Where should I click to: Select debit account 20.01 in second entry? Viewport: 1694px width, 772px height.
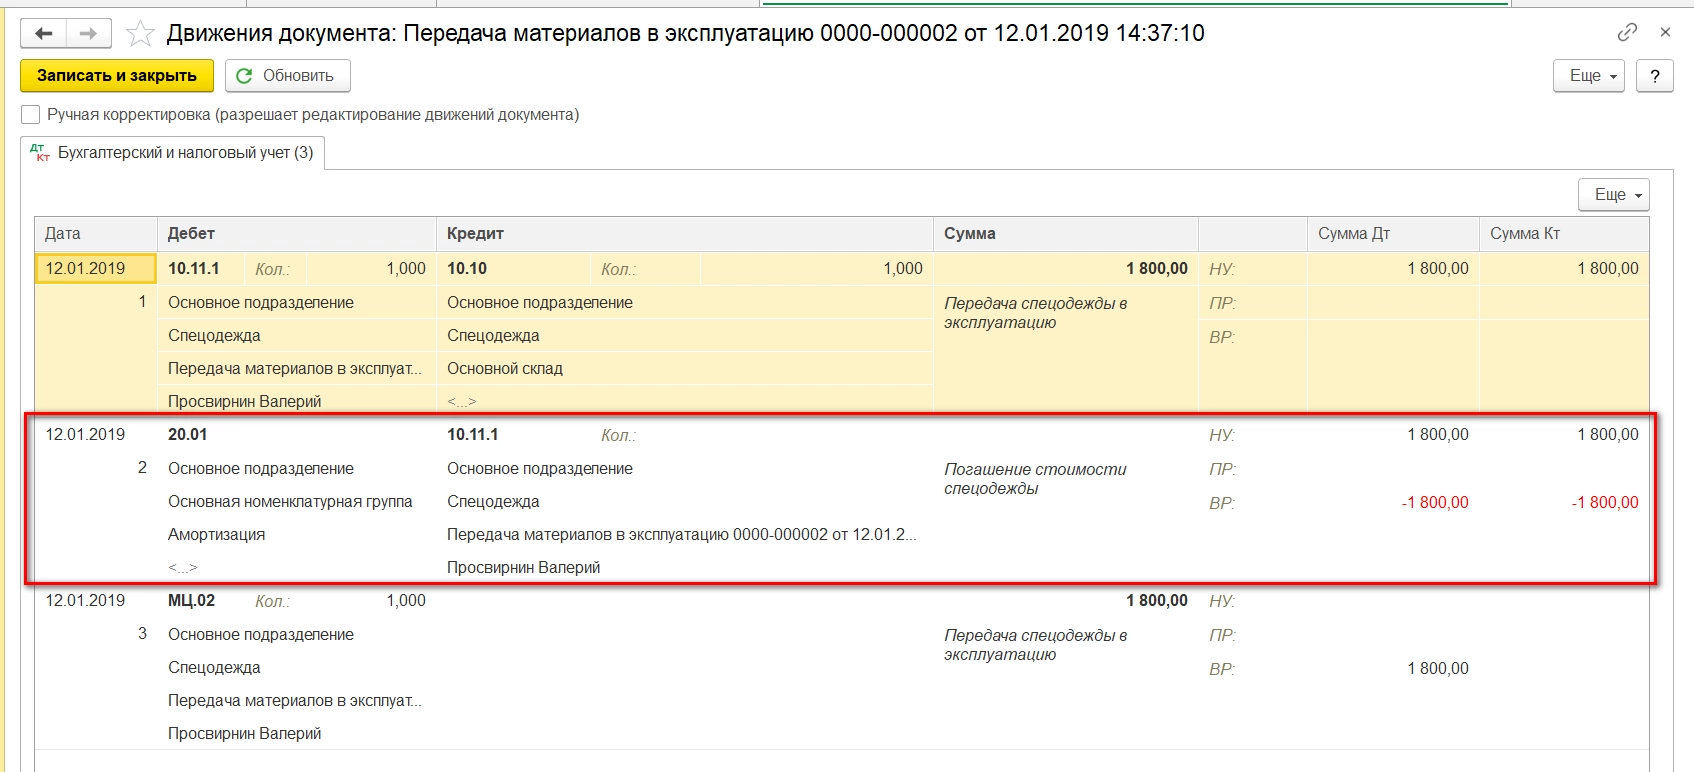[188, 435]
